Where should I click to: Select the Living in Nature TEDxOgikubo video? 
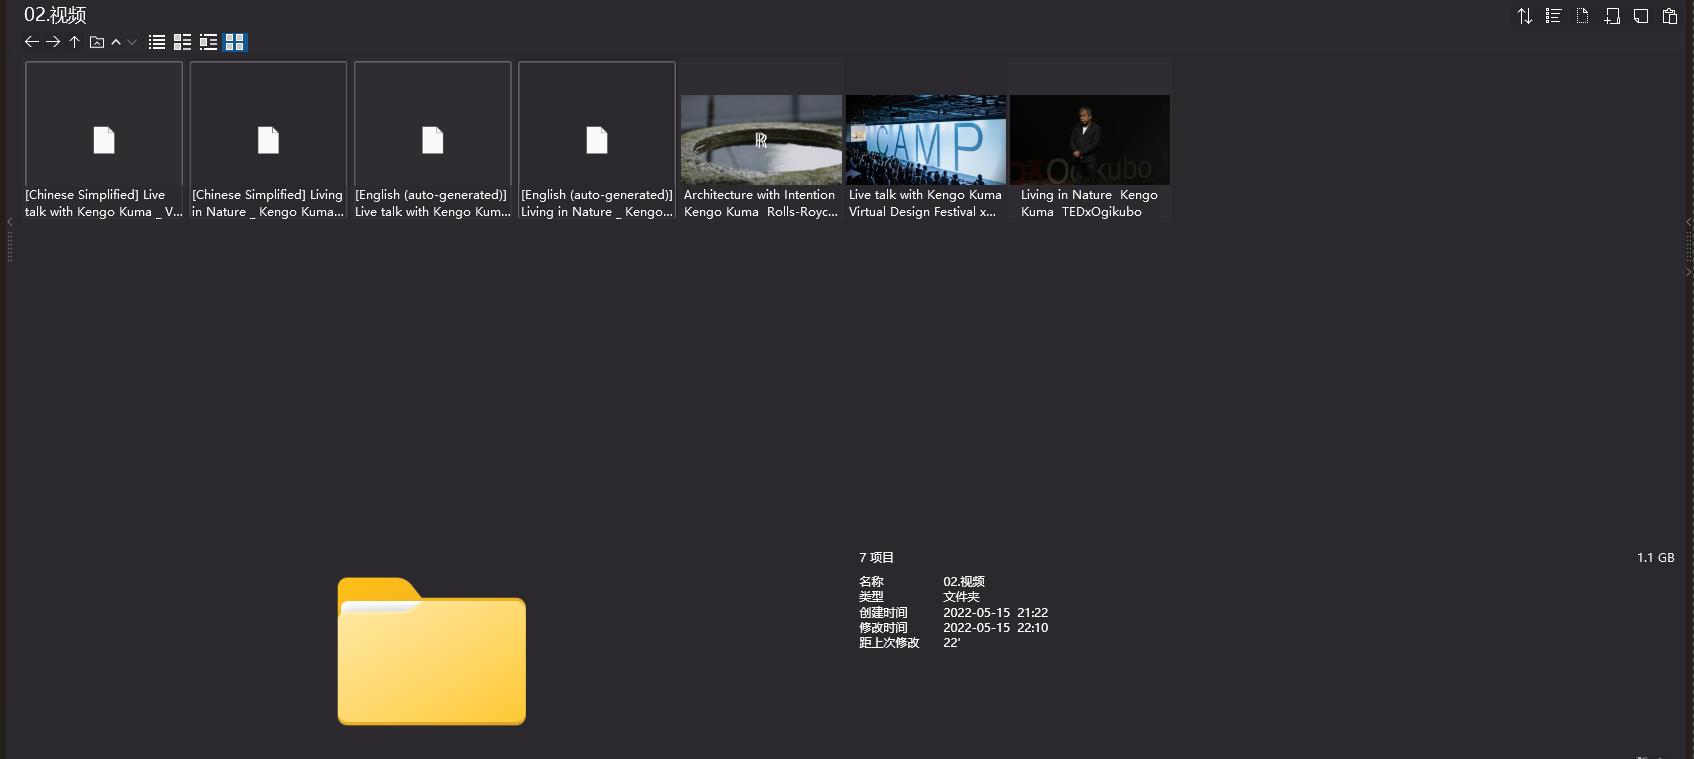(1090, 140)
